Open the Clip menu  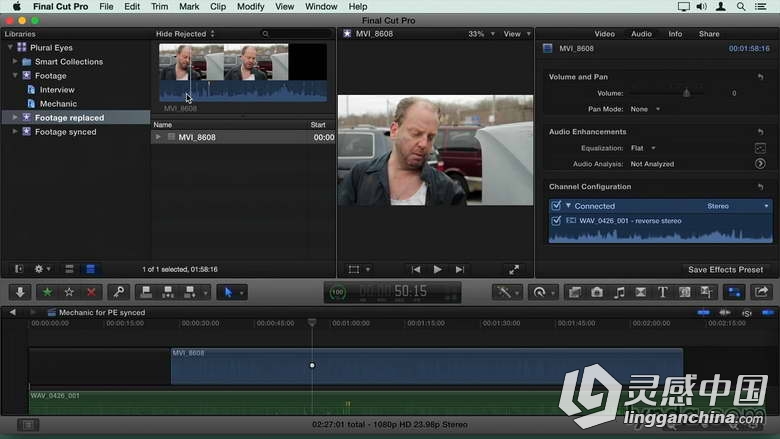(x=218, y=6)
